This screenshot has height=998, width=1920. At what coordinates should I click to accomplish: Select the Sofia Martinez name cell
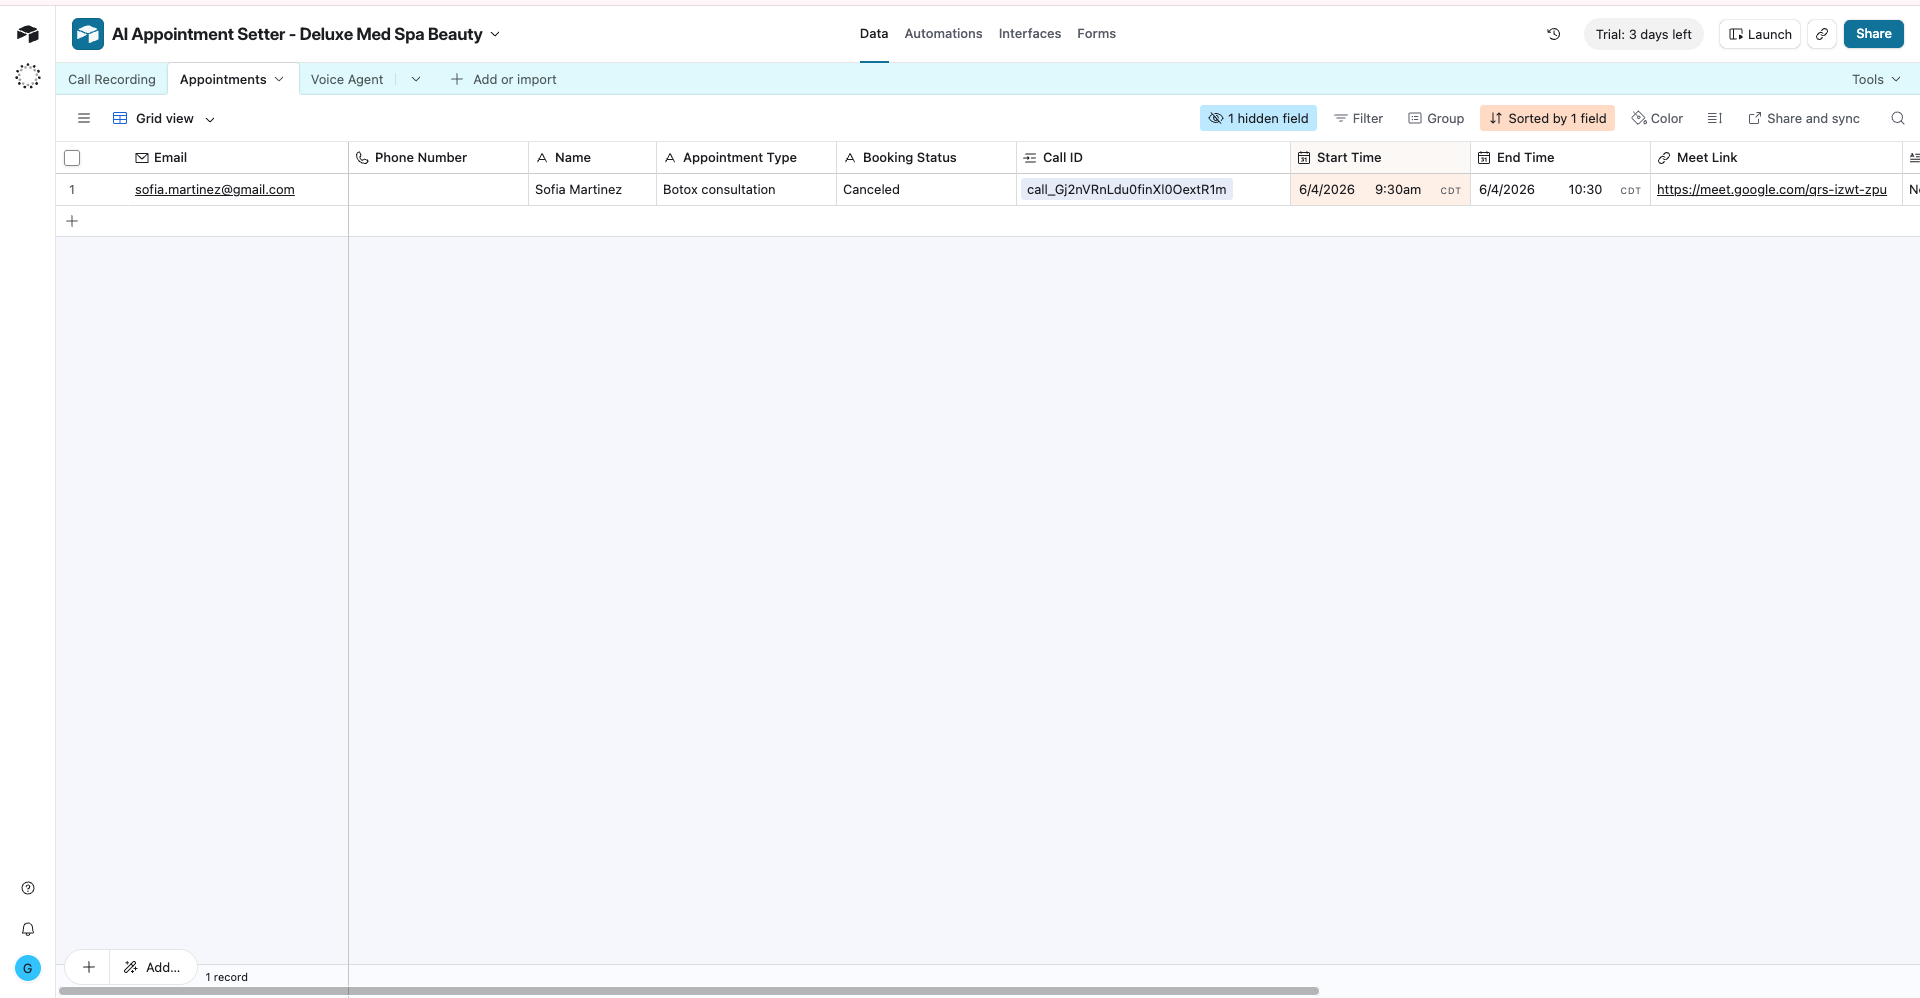(592, 189)
